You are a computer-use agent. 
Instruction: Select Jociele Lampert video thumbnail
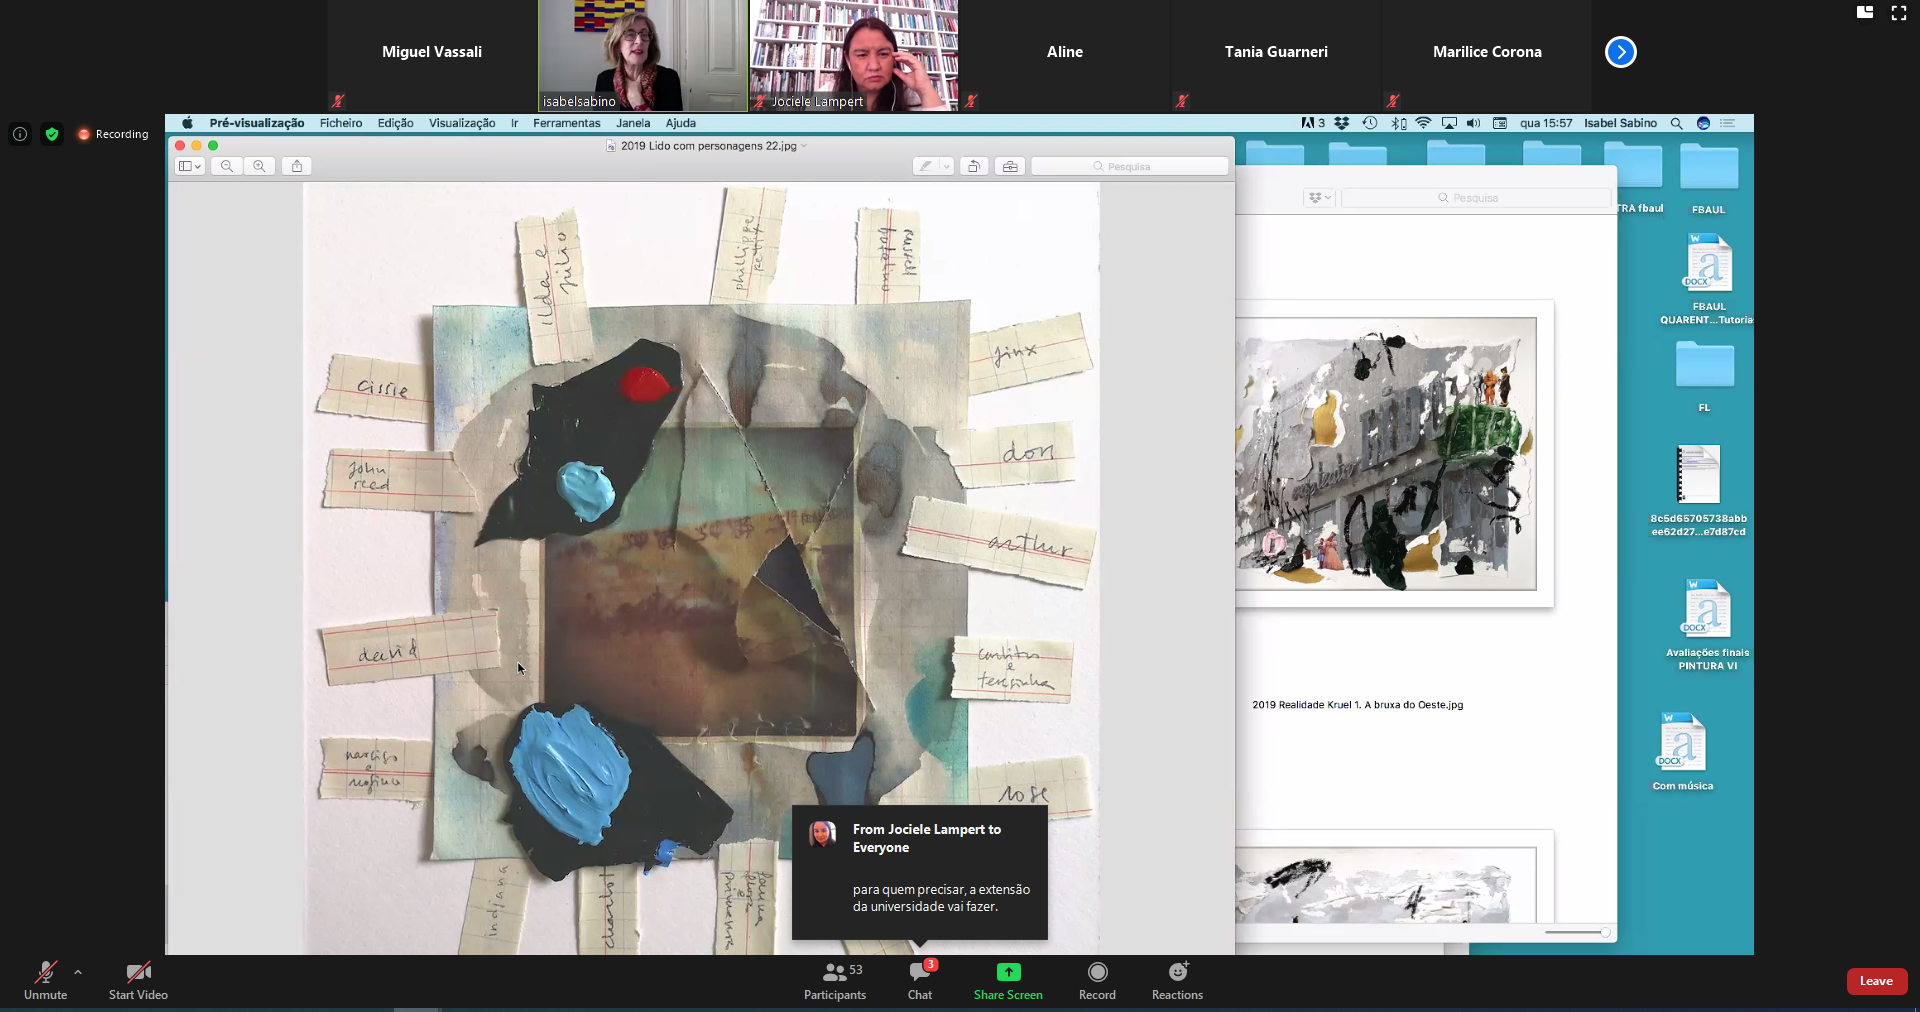coord(854,55)
